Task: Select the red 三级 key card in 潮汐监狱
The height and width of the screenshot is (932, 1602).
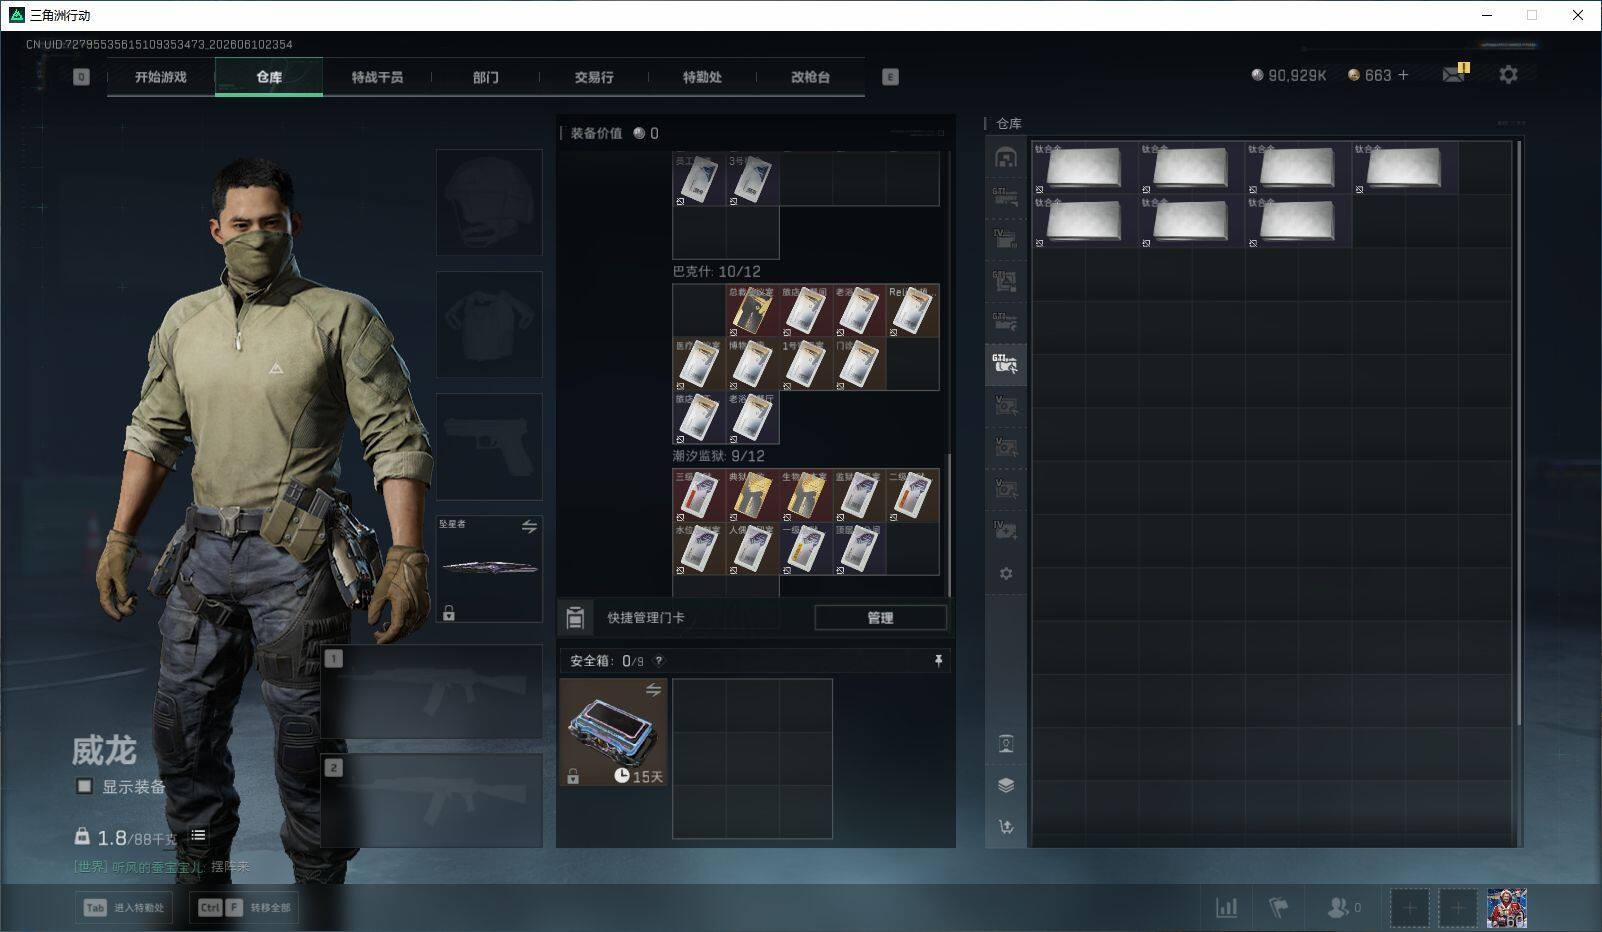Action: (x=698, y=495)
